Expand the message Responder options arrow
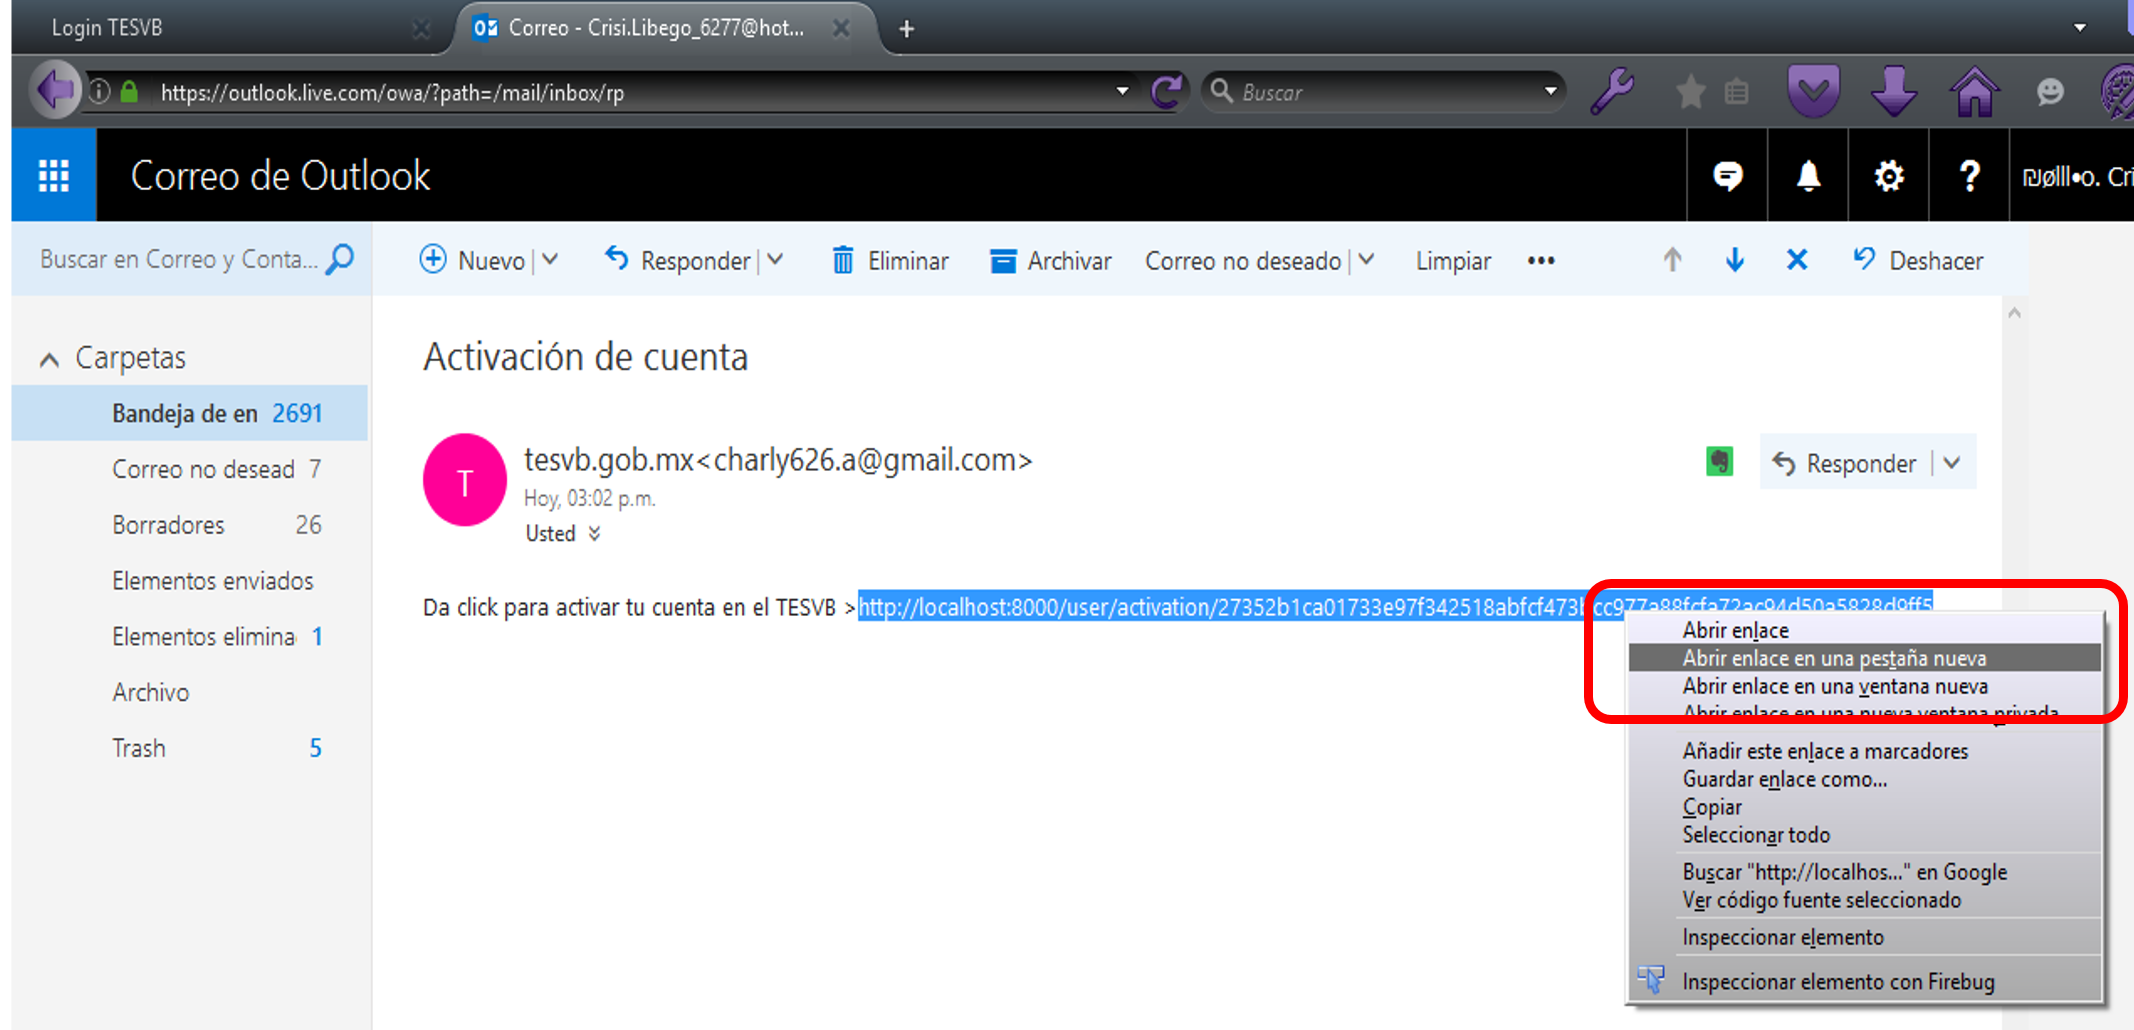 click(x=1952, y=463)
